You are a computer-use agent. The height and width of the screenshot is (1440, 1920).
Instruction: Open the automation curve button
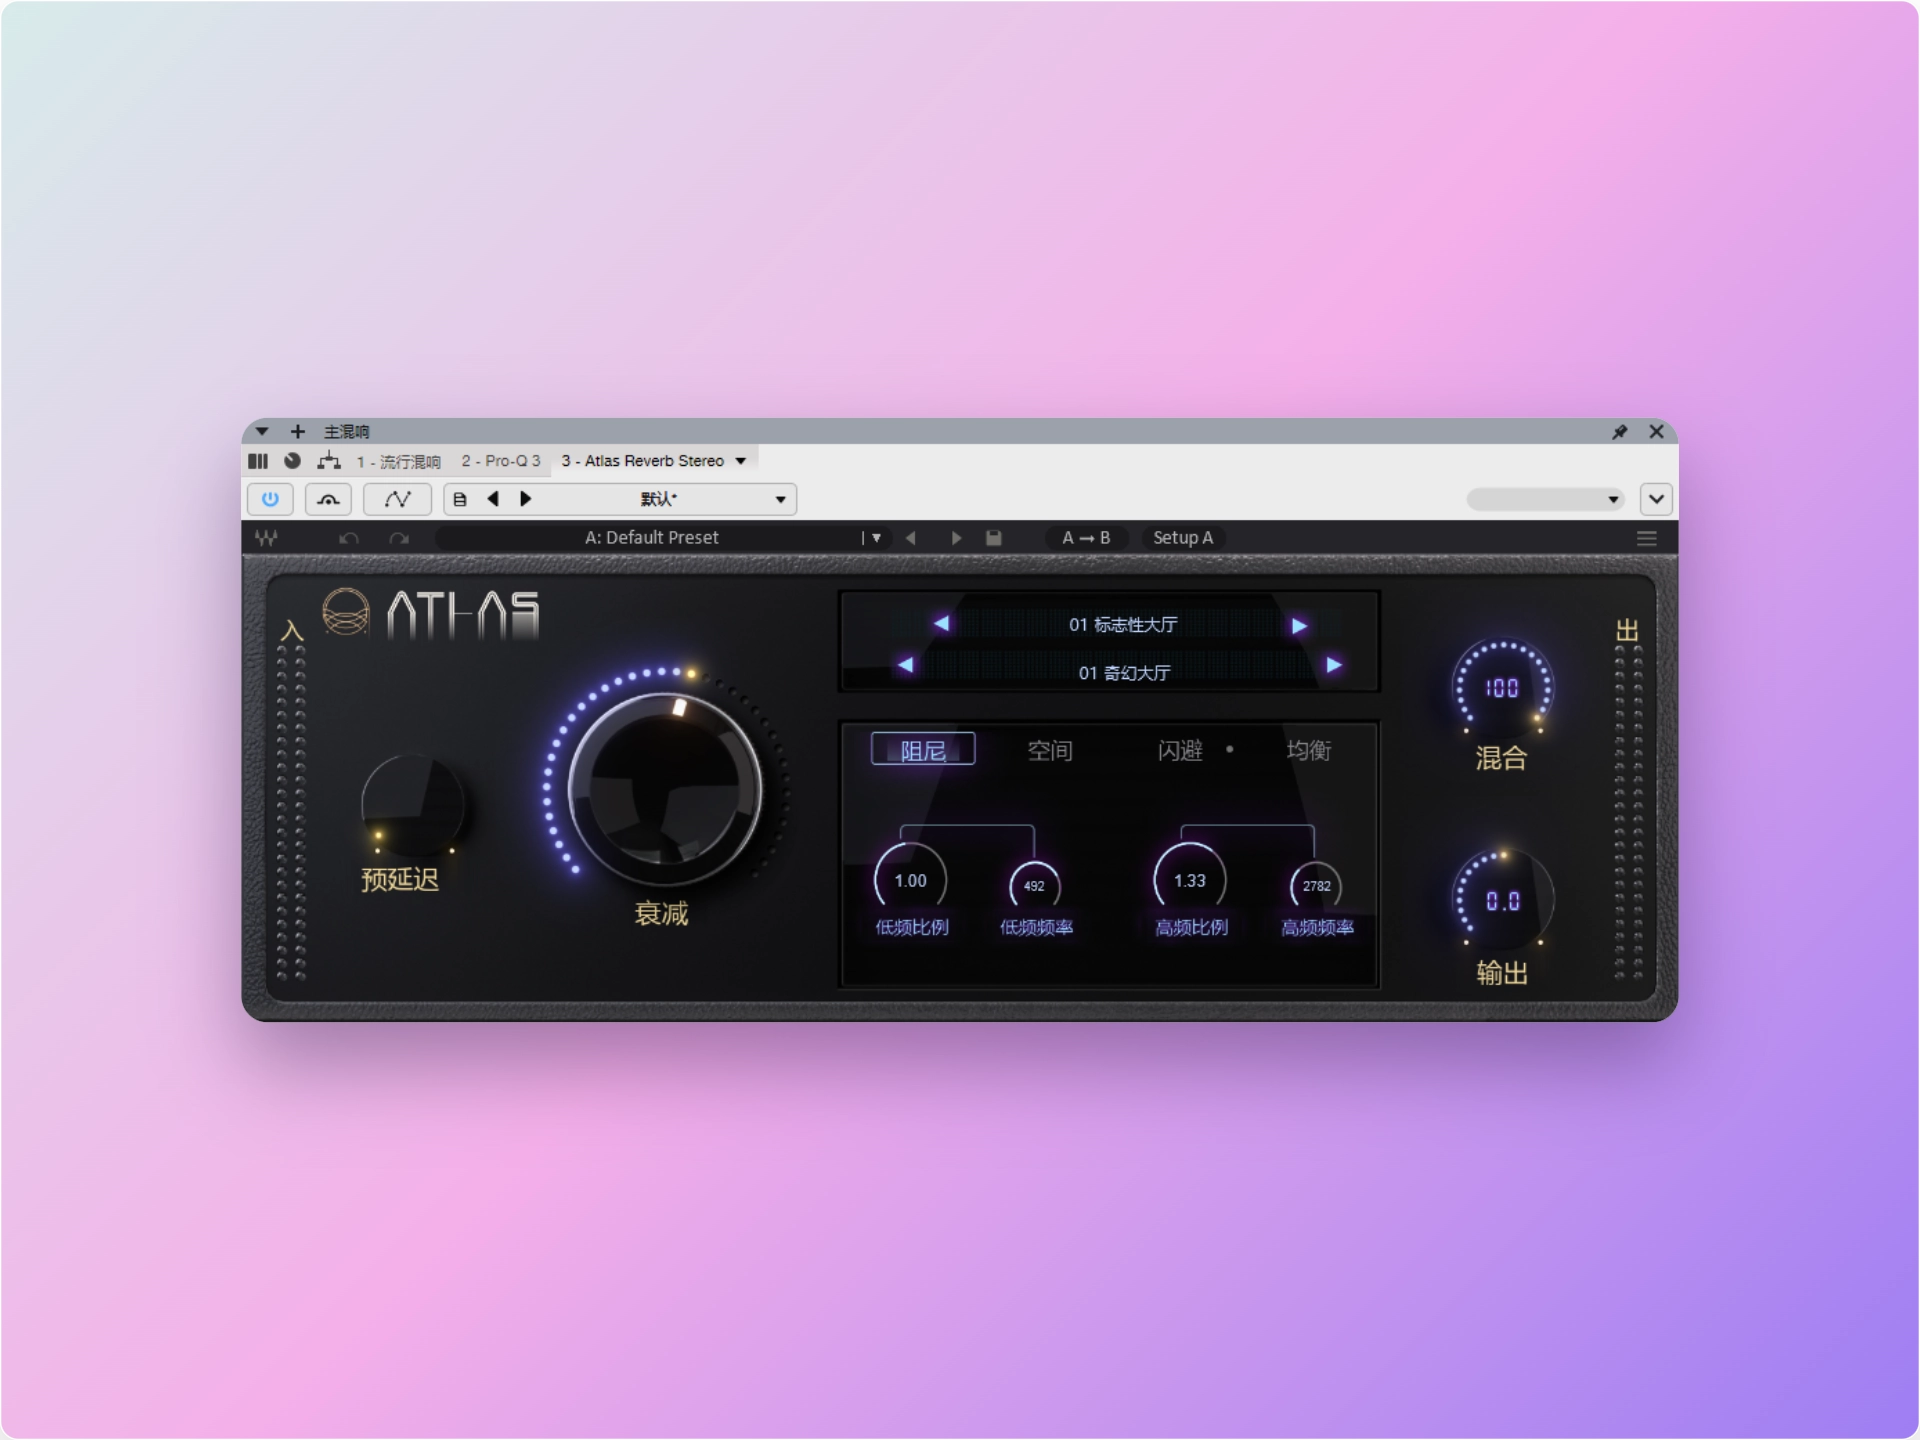(x=397, y=498)
